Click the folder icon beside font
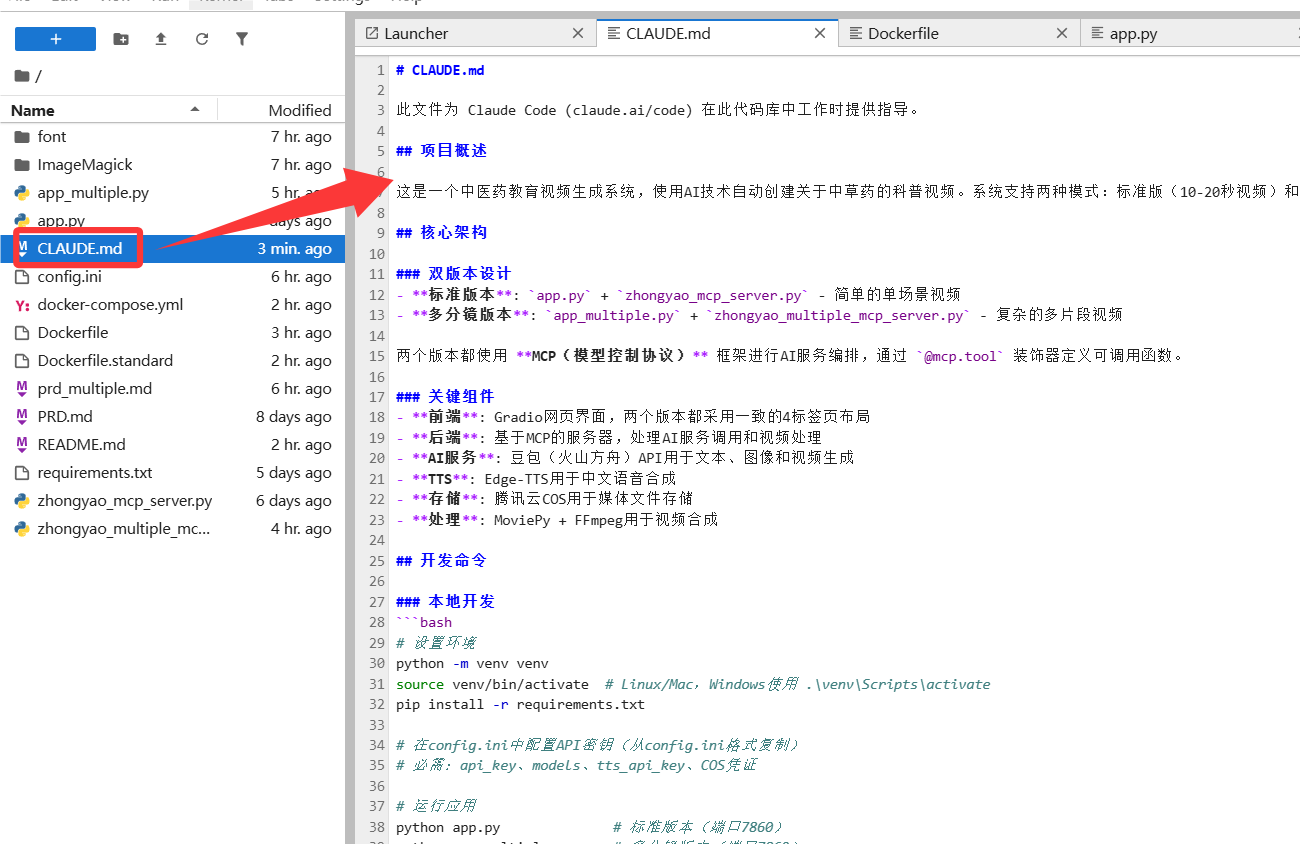Screen dimensions: 1300x844 coord(22,136)
